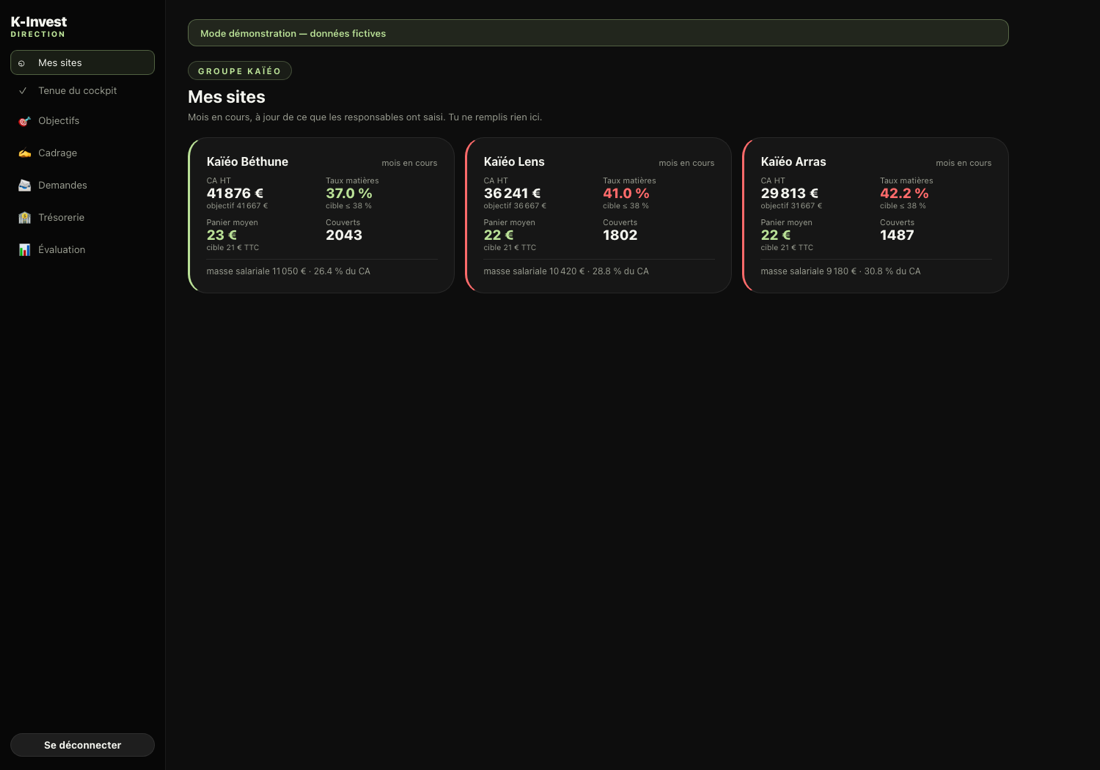Image resolution: width=1100 pixels, height=770 pixels.
Task: Click the Mes sites sidebar icon
Action: [x=22, y=63]
